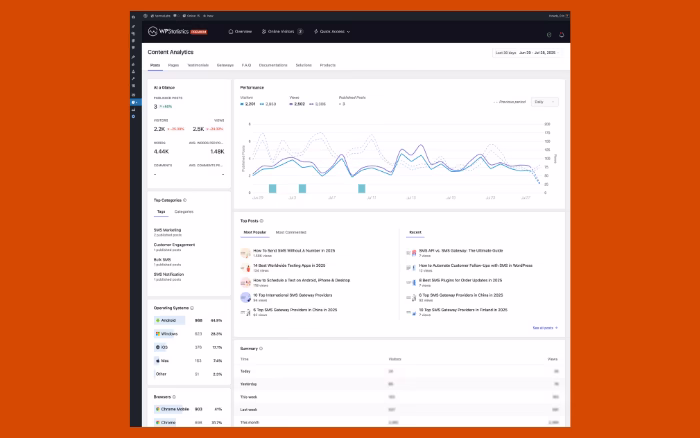Click the bell notifications icon in header
The height and width of the screenshot is (438, 700).
[x=561, y=34]
